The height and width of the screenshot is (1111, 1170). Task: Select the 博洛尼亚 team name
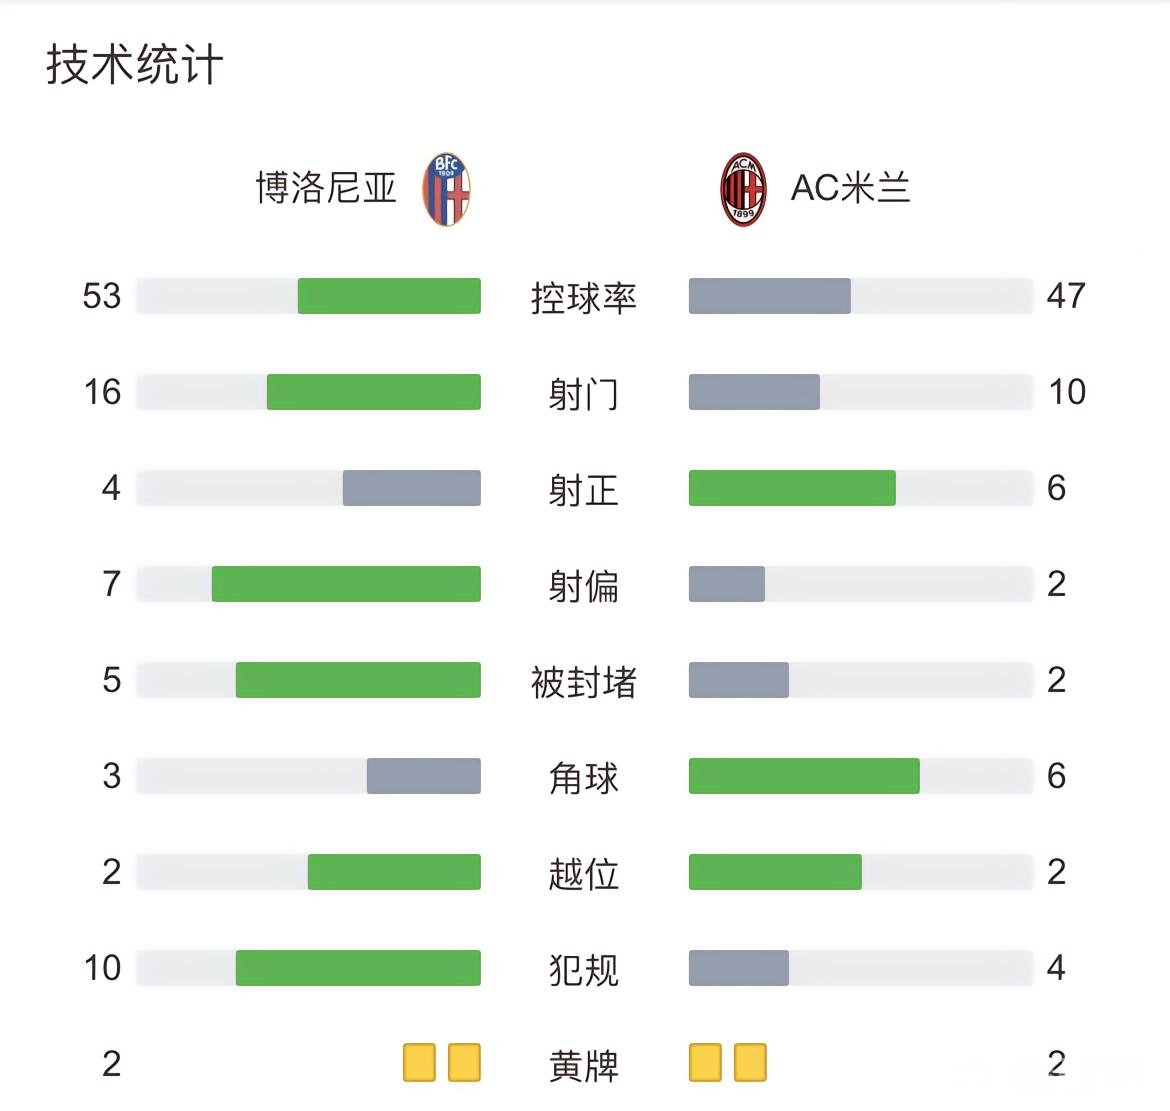(326, 188)
